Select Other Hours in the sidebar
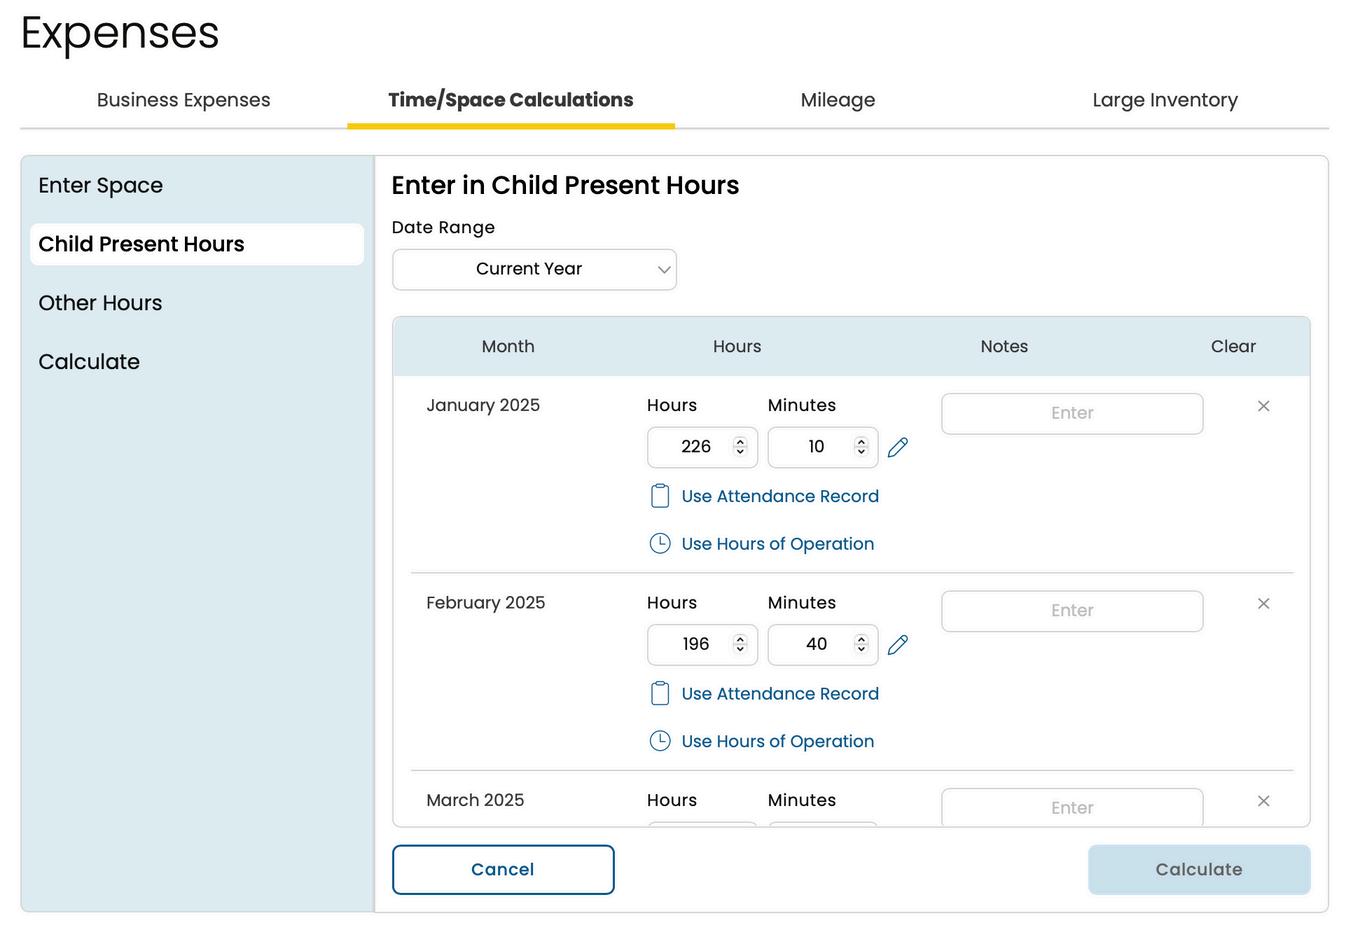1346x937 pixels. (100, 303)
